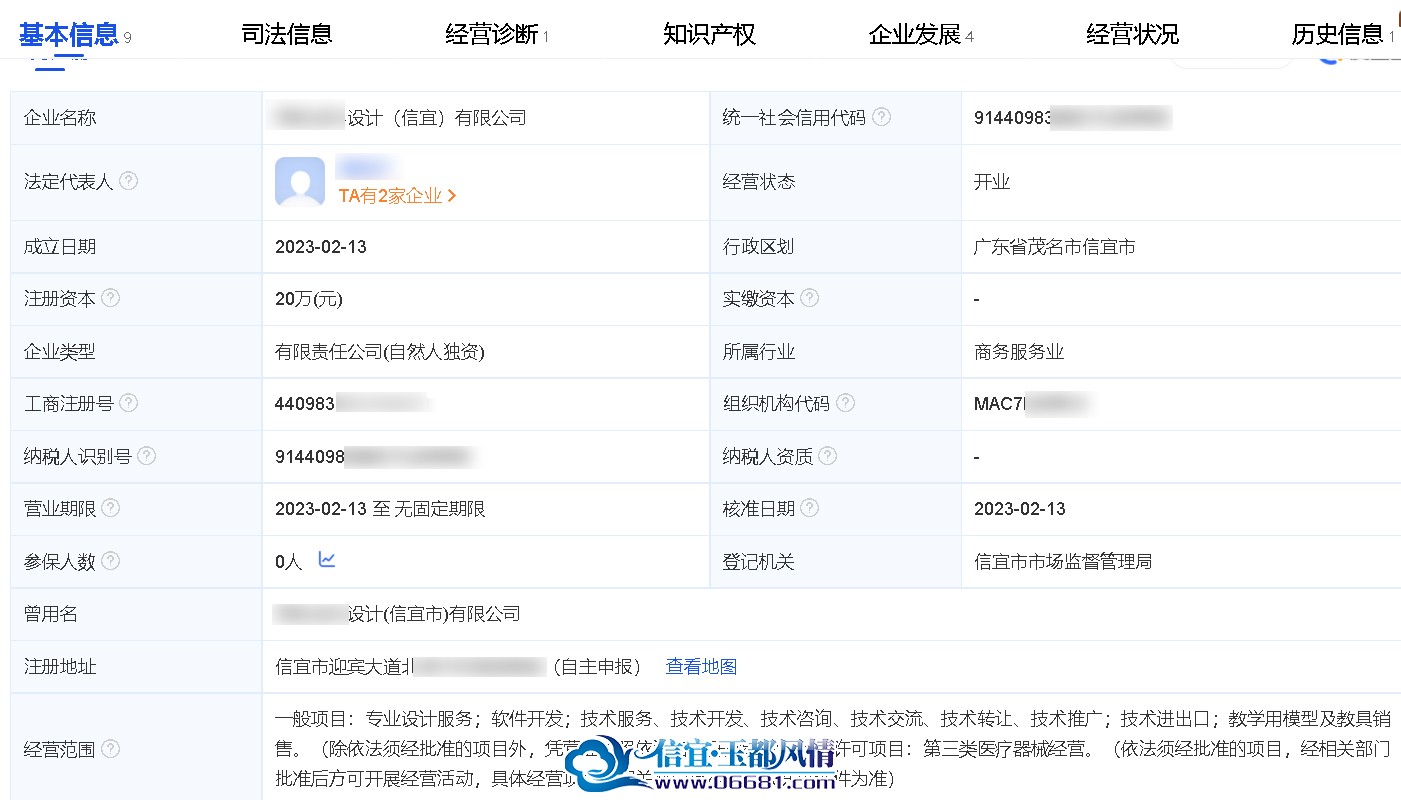Screen dimensions: 1401x800
Task: Click help icon next to 工商注册号
Action: pos(128,403)
